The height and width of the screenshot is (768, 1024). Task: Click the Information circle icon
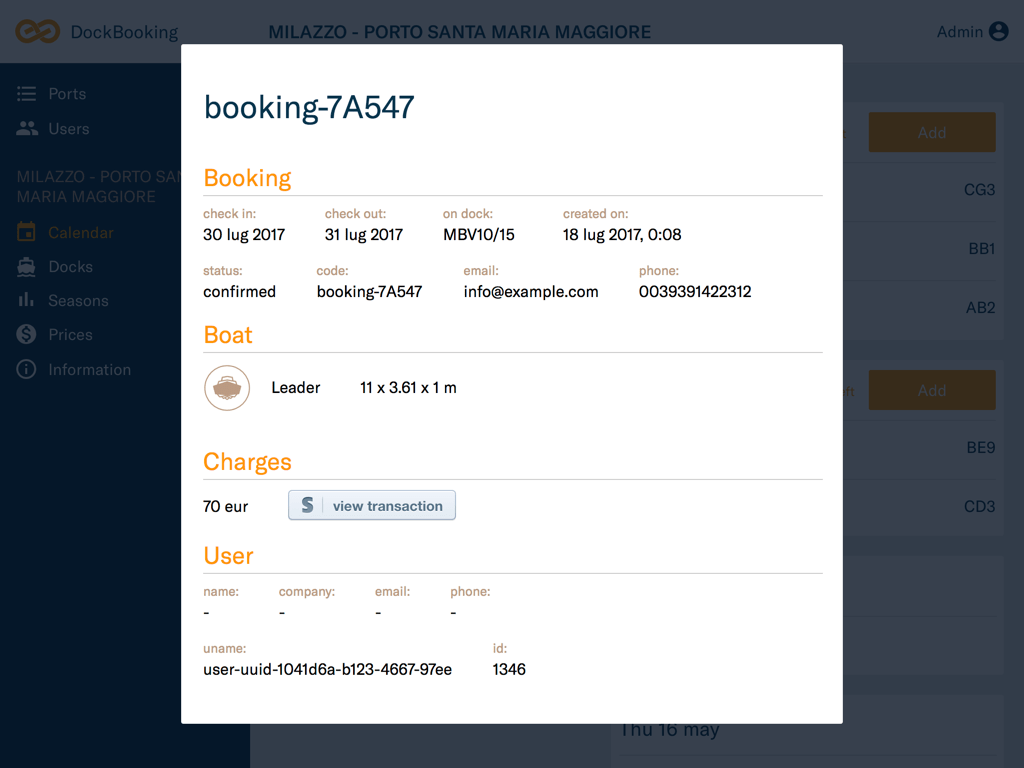pyautogui.click(x=26, y=370)
